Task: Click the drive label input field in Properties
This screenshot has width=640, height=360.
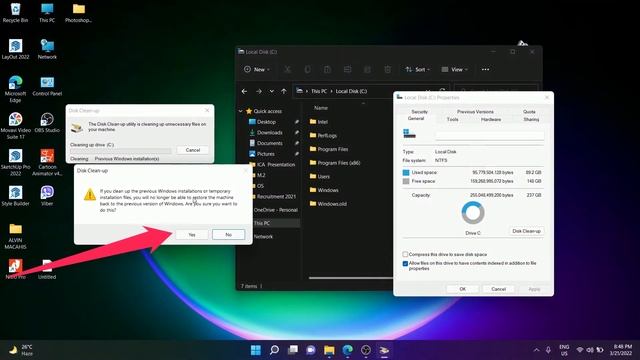Action: (x=489, y=134)
